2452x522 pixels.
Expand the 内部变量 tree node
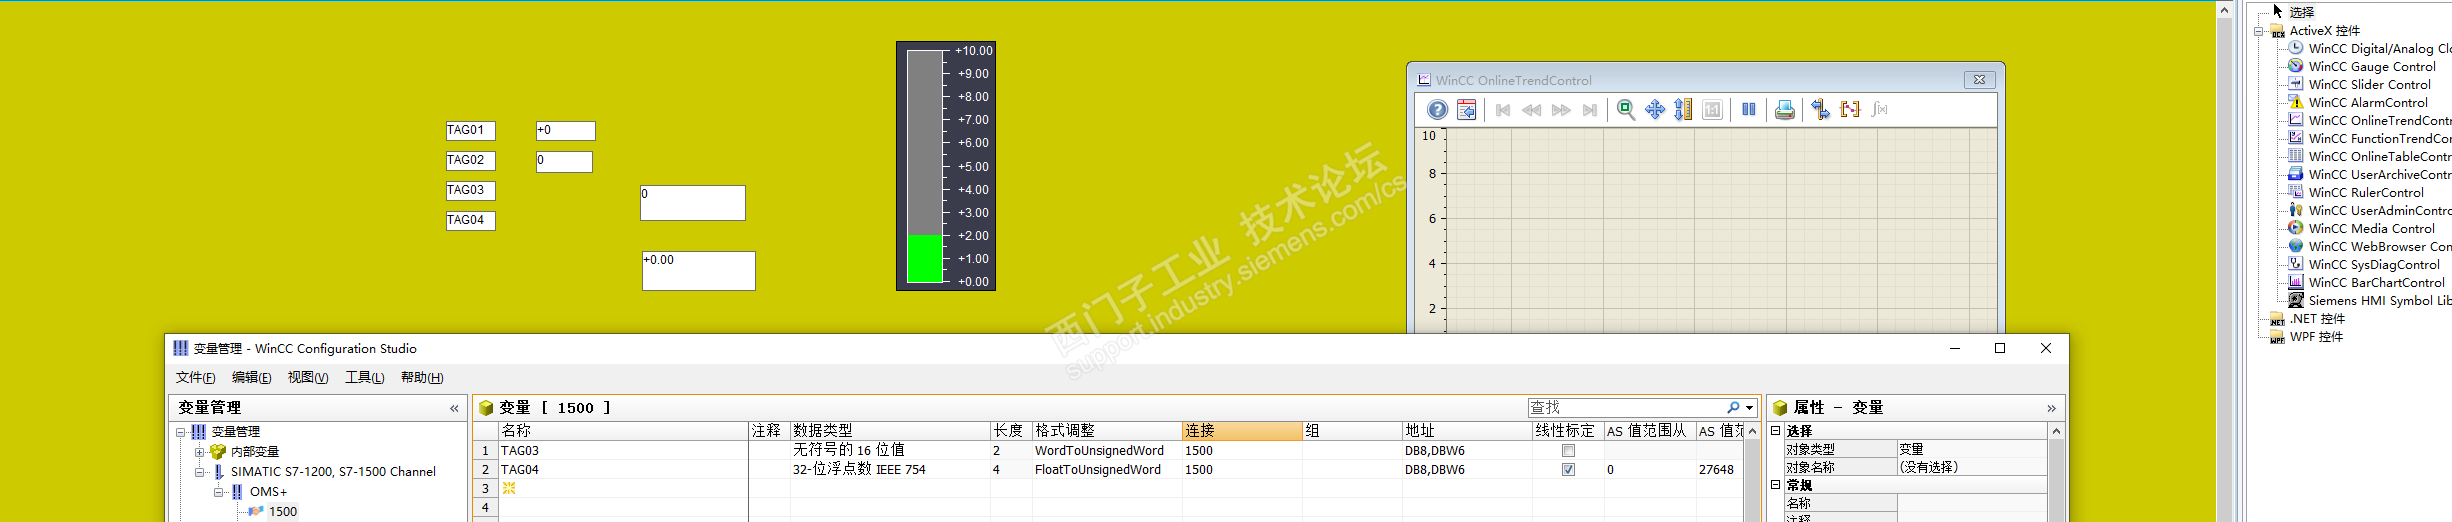coord(199,452)
